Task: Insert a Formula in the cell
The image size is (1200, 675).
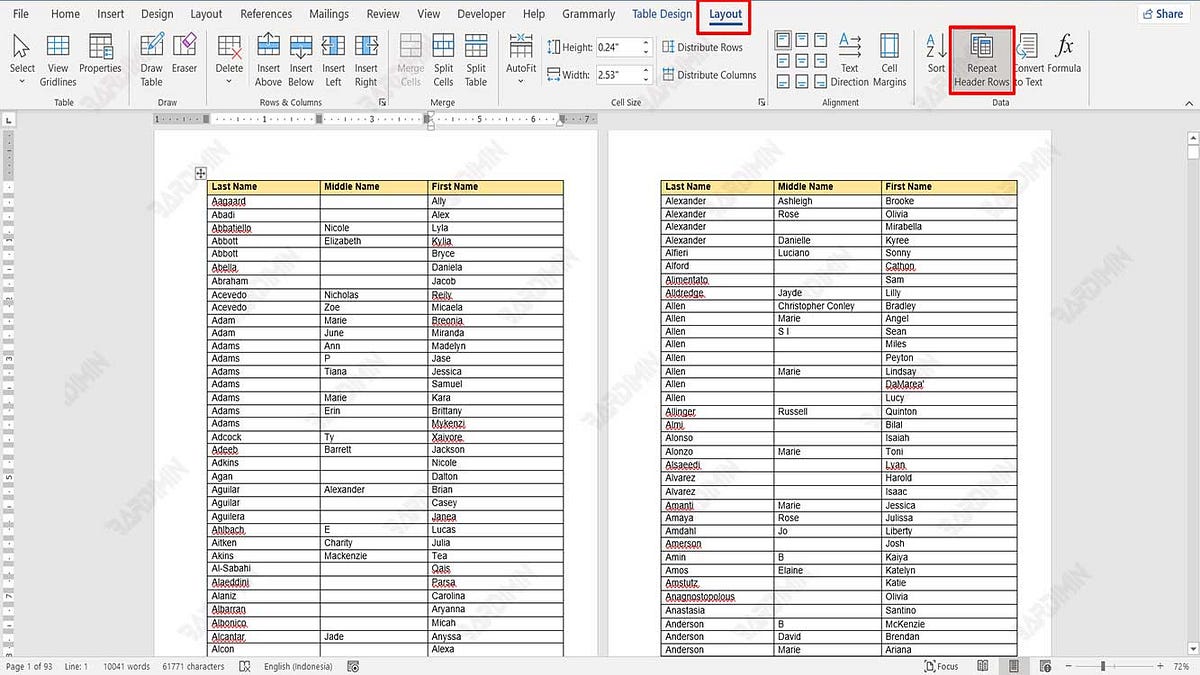Action: point(1064,53)
